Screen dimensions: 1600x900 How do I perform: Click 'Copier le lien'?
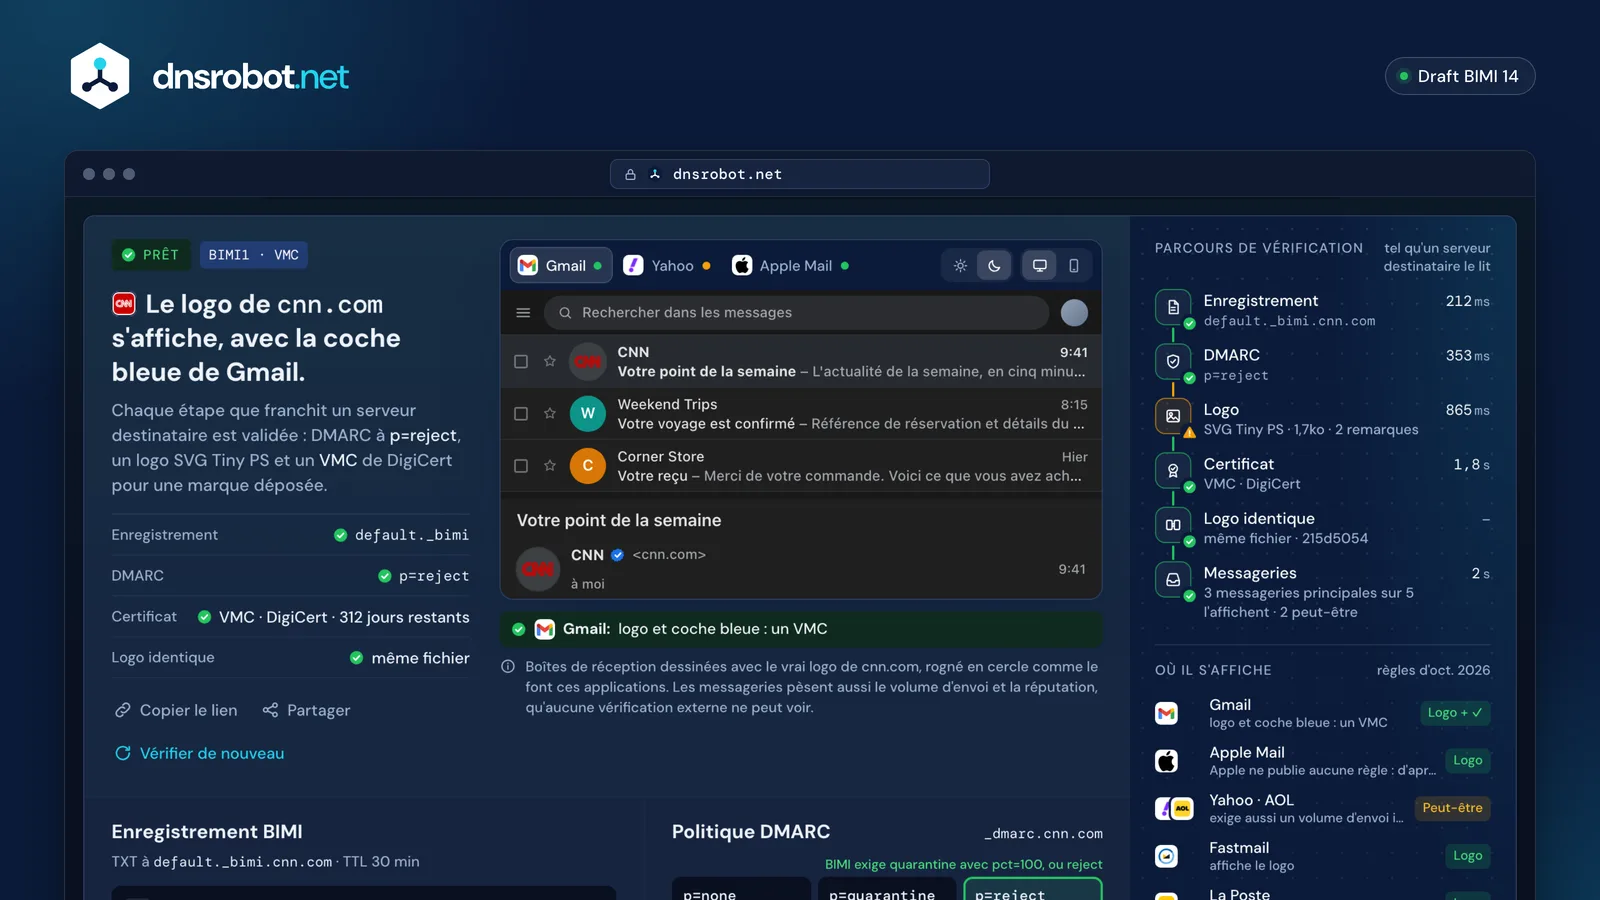[176, 710]
